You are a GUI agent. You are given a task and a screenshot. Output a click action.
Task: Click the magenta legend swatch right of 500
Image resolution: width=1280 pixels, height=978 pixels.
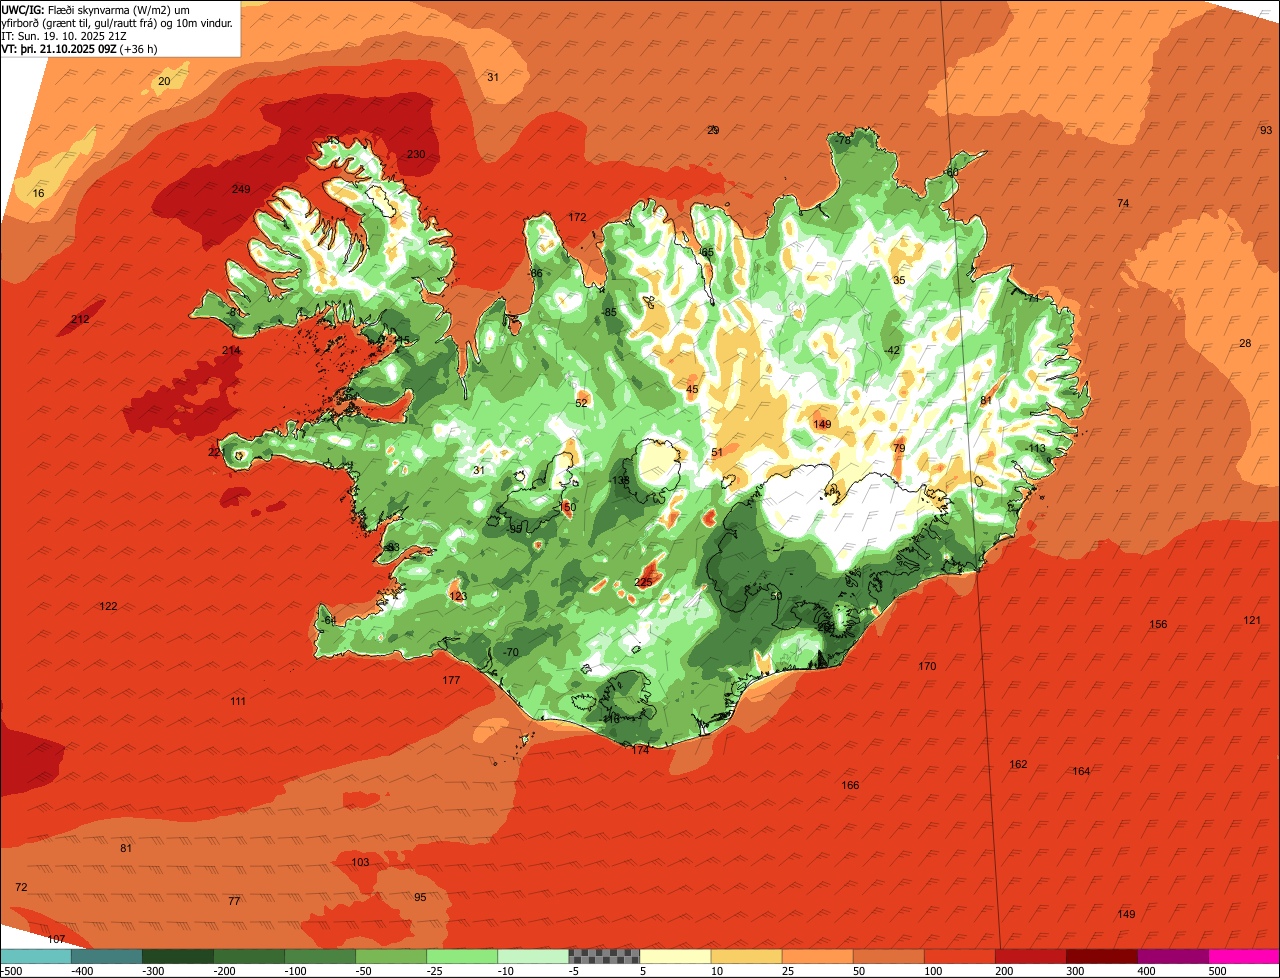point(1245,957)
